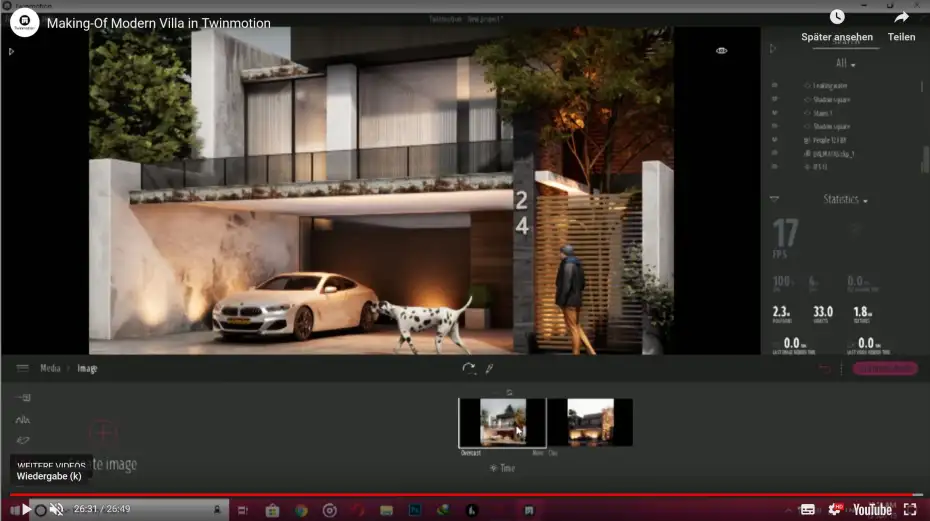Toggle visibility of the first 'Shadow square' item
930x521 pixels.
(x=775, y=99)
